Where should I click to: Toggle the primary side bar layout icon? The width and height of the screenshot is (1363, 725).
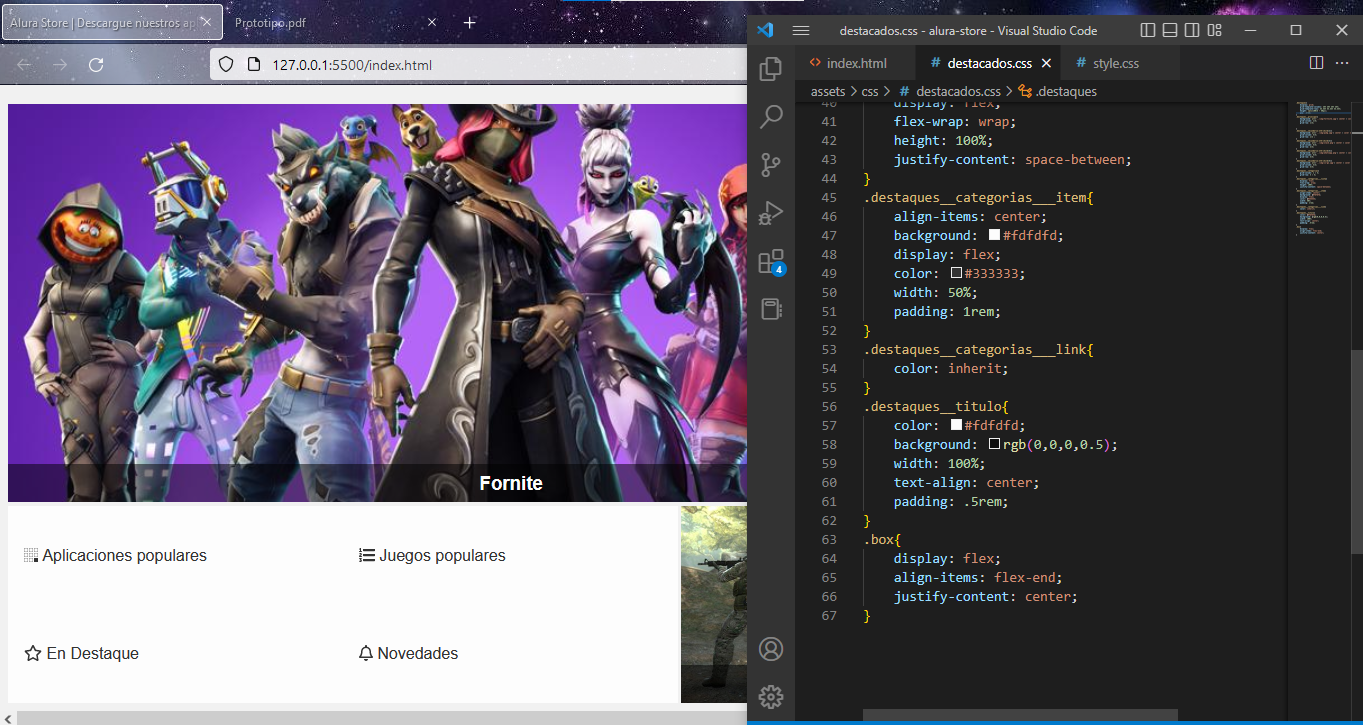coord(1148,30)
